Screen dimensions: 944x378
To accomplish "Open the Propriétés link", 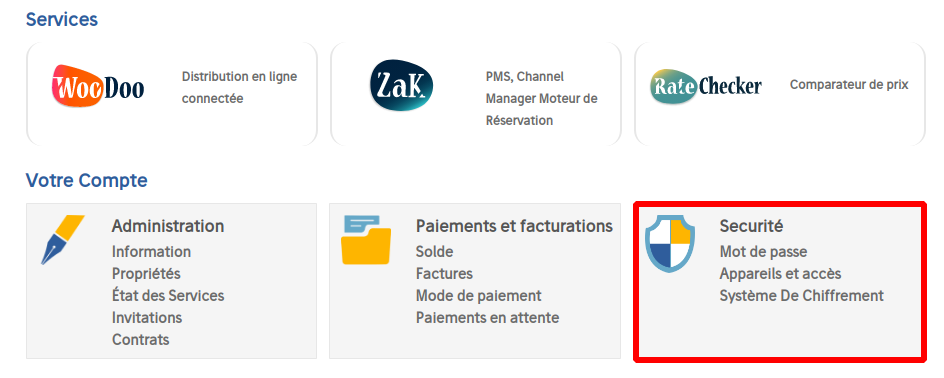I will (x=146, y=273).
